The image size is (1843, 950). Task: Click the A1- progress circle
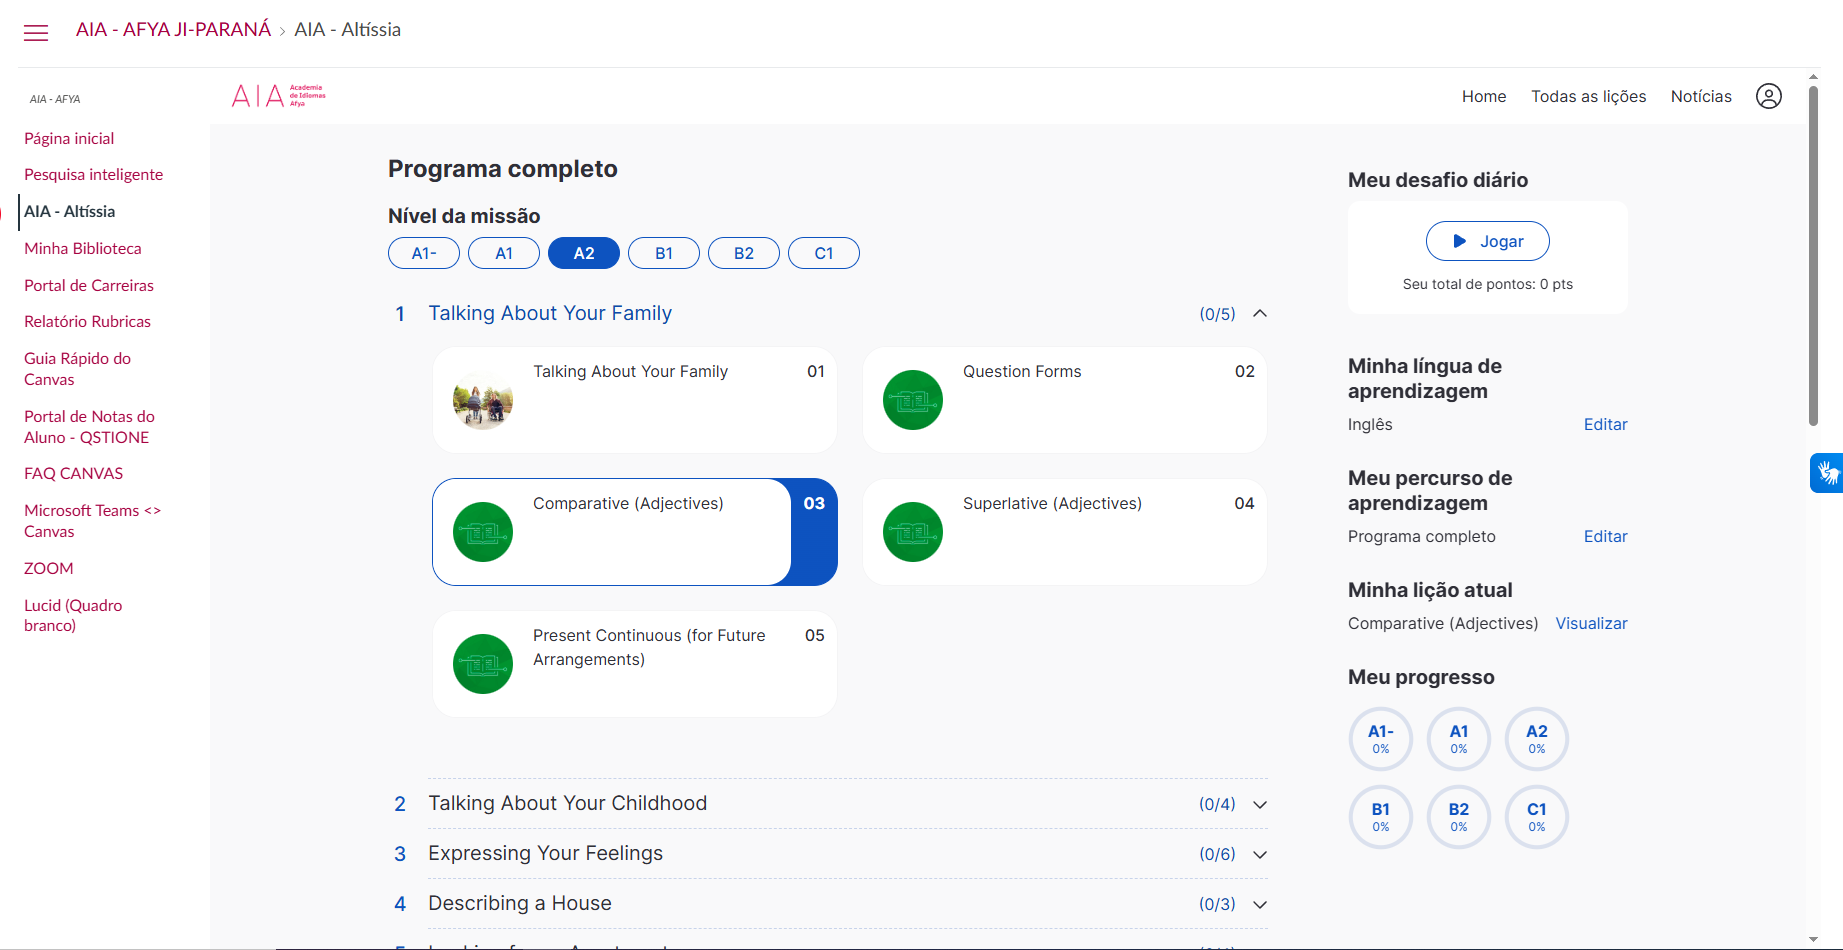click(1380, 739)
